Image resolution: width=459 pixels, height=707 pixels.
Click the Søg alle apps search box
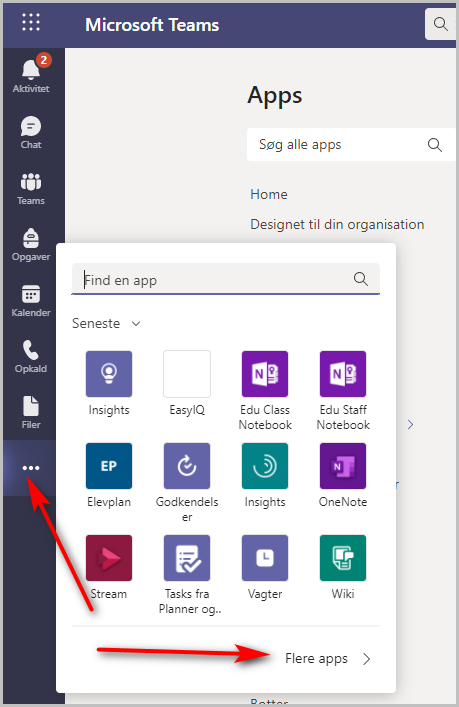point(350,145)
